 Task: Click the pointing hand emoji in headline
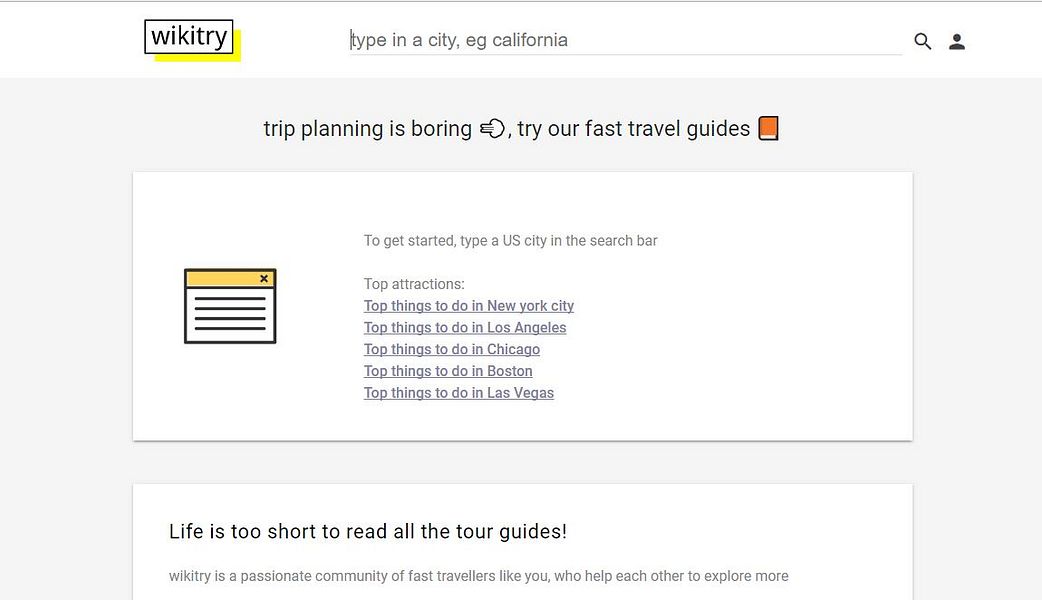click(492, 129)
